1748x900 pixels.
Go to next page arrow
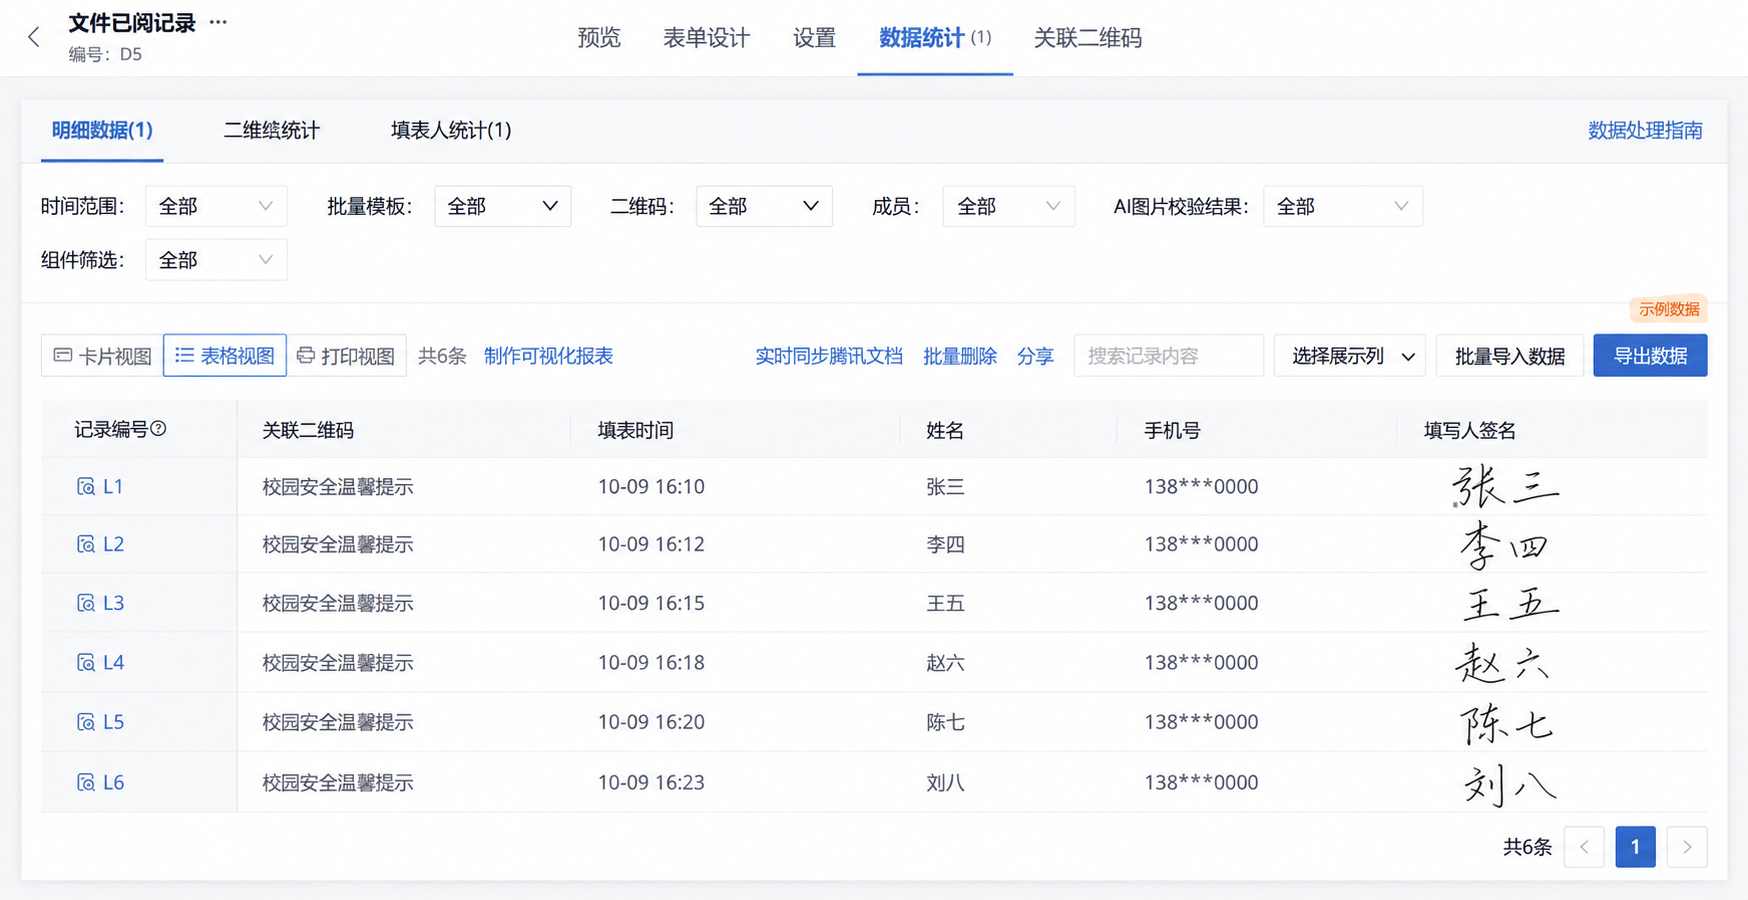pos(1687,847)
